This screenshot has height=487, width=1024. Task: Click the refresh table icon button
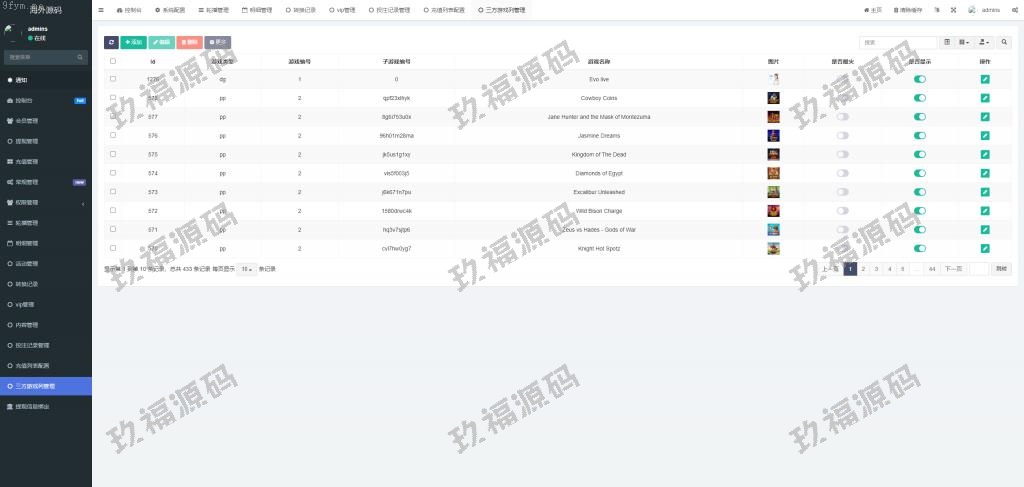pyautogui.click(x=111, y=43)
